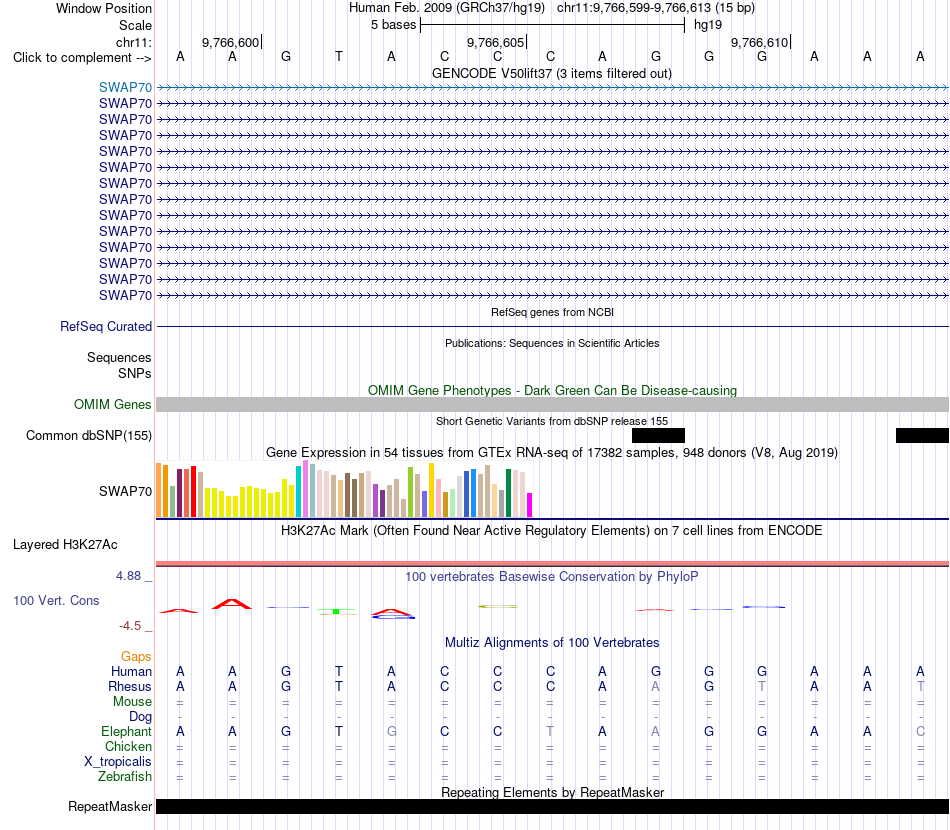Screen dimensions: 950x830
Task: Click the RepeatMasker track label
Action: coord(110,806)
